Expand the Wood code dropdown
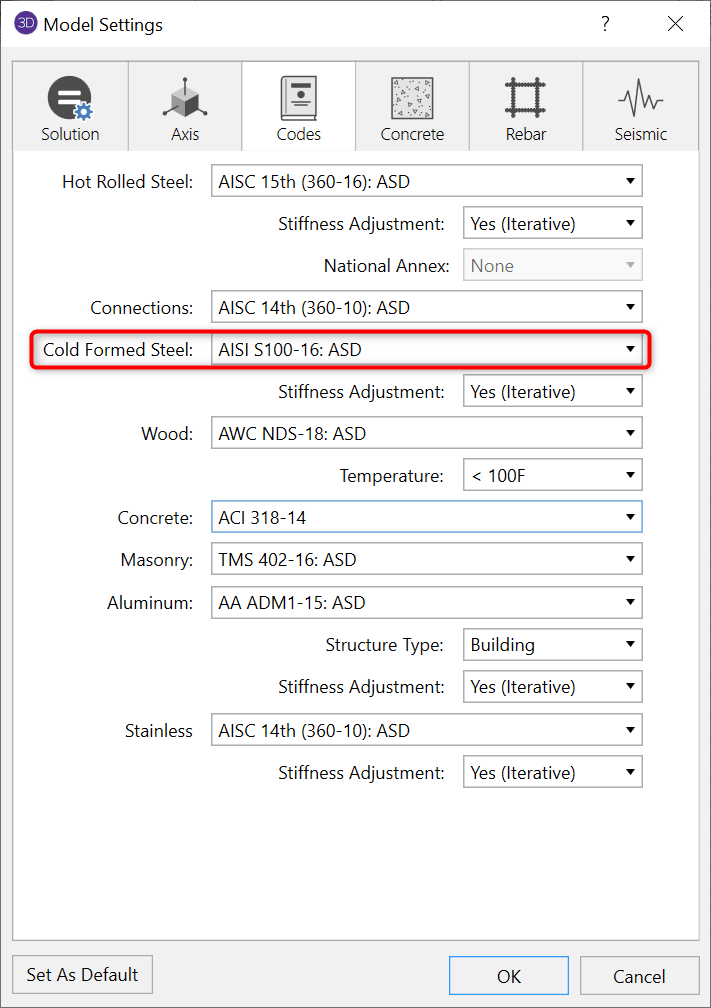The width and height of the screenshot is (711, 1008). click(426, 434)
